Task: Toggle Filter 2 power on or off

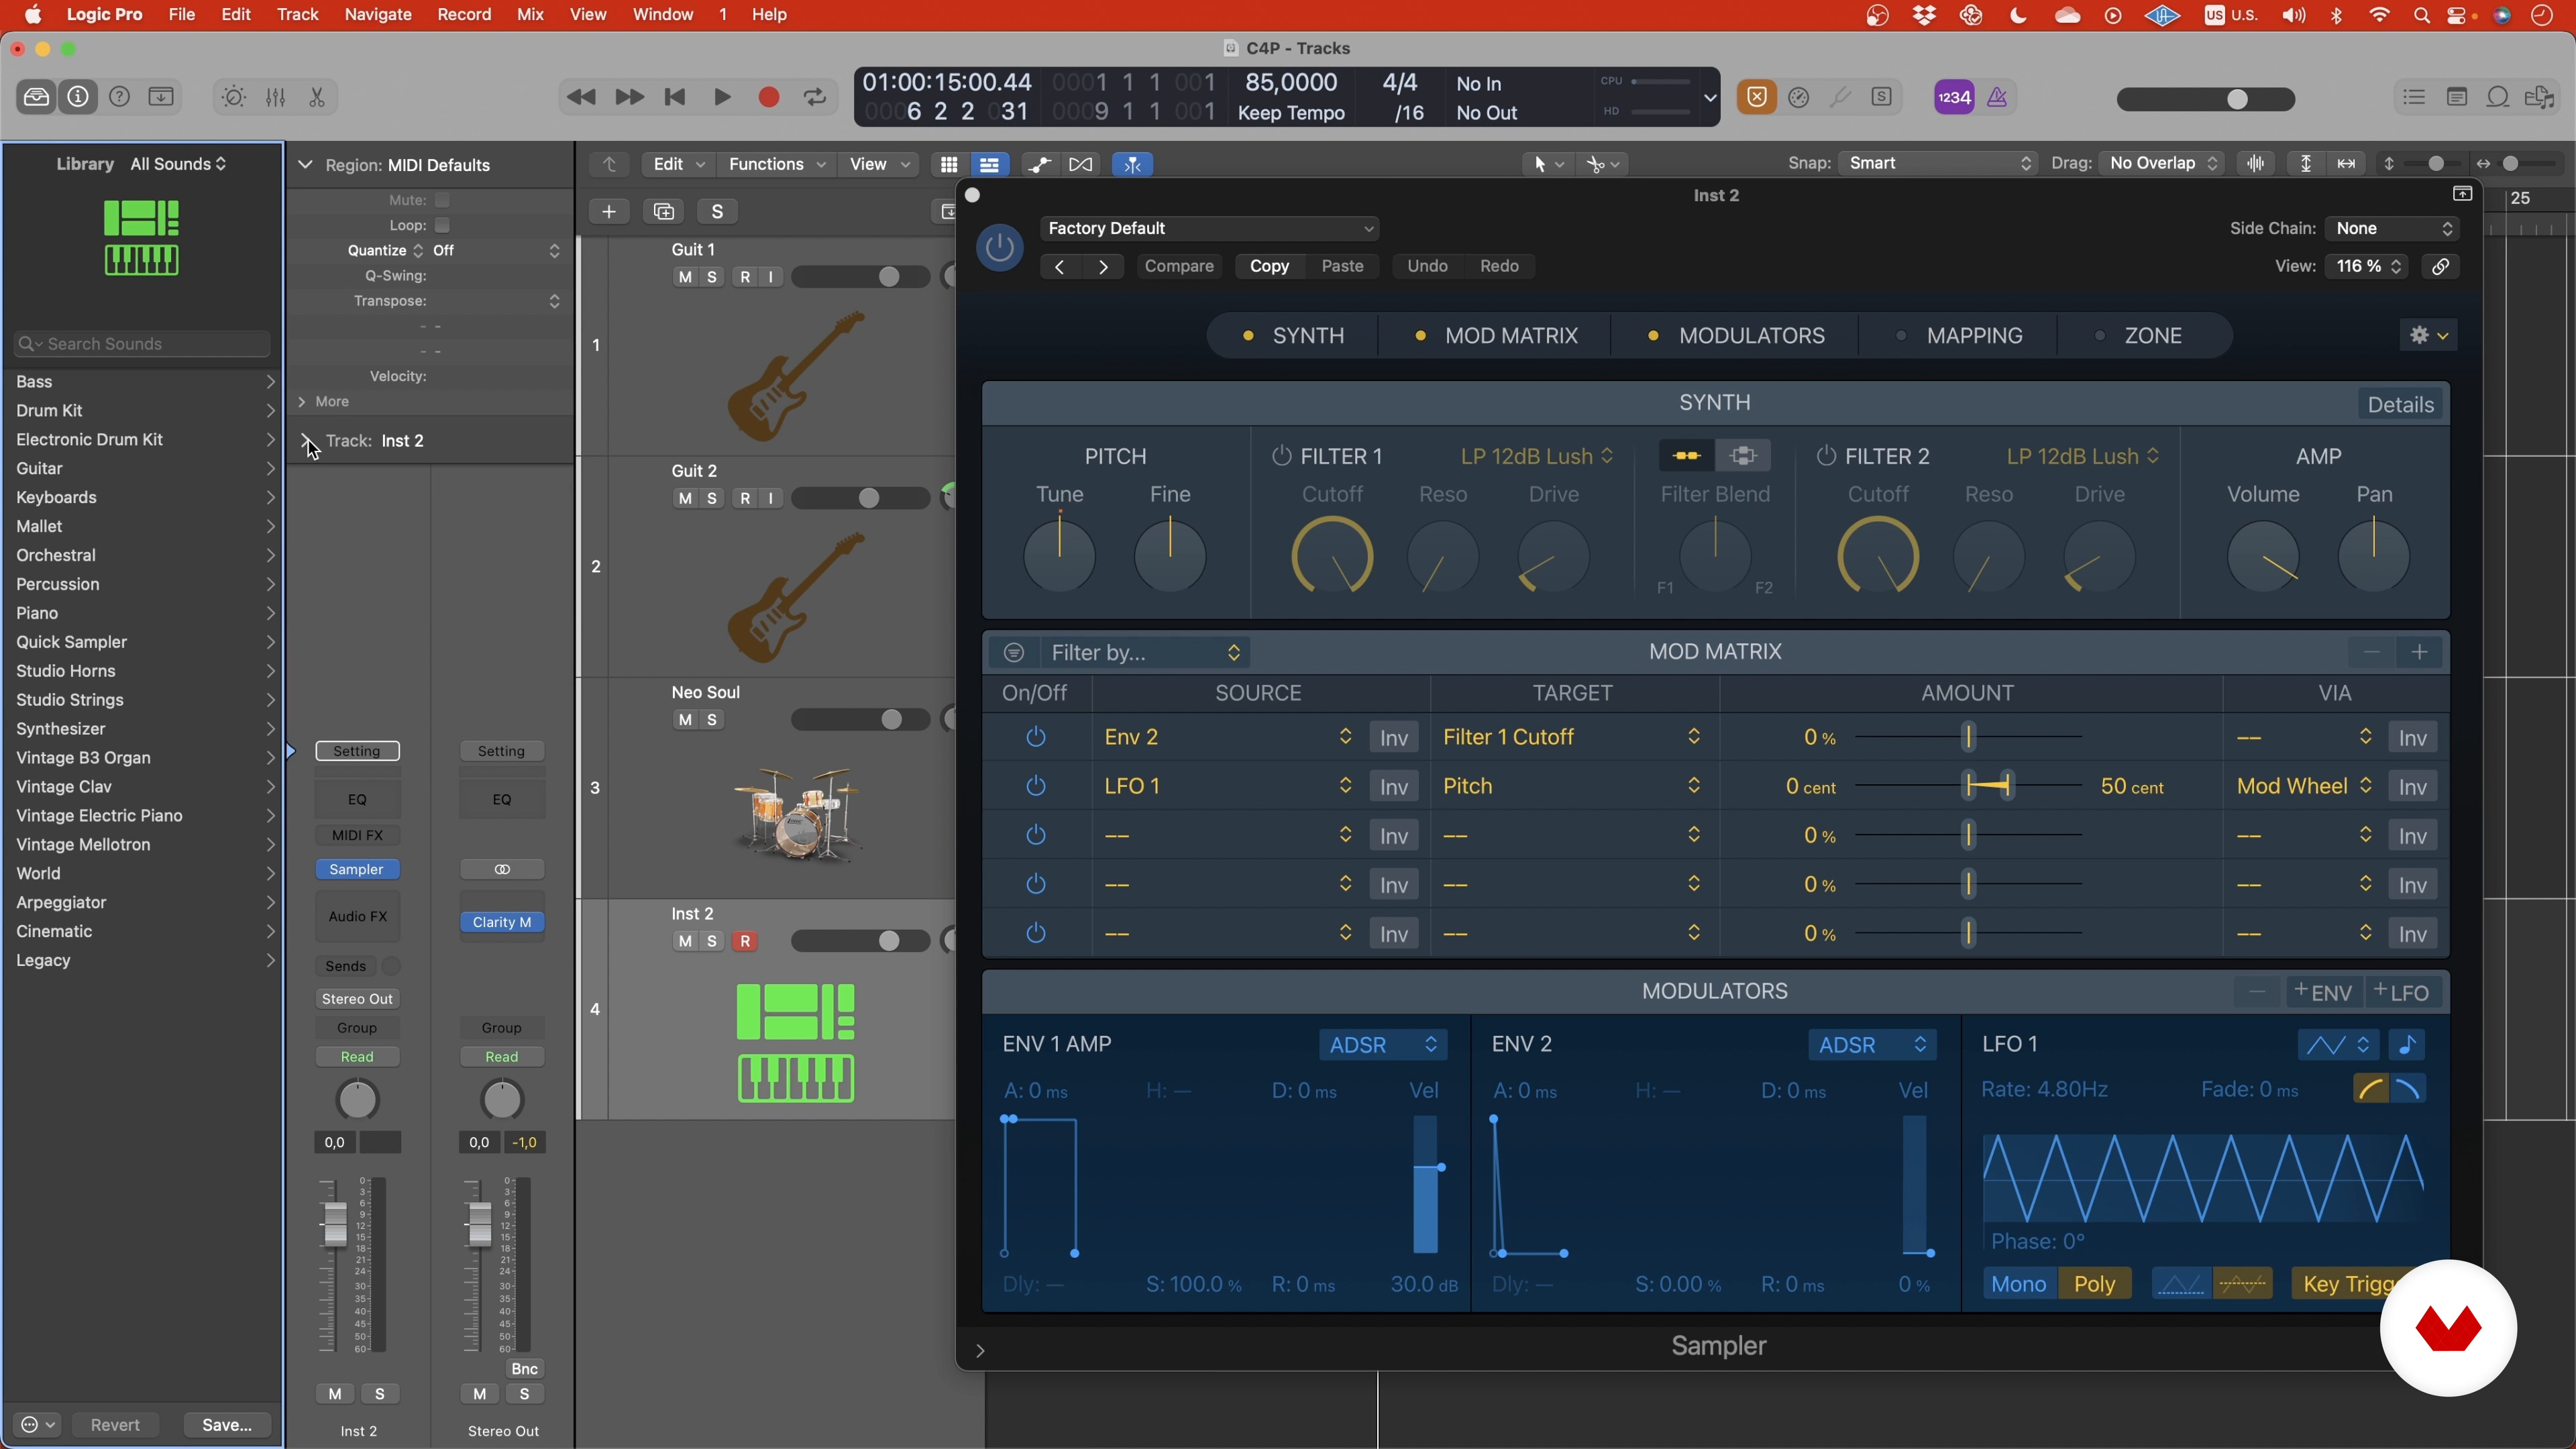Action: pos(1826,456)
